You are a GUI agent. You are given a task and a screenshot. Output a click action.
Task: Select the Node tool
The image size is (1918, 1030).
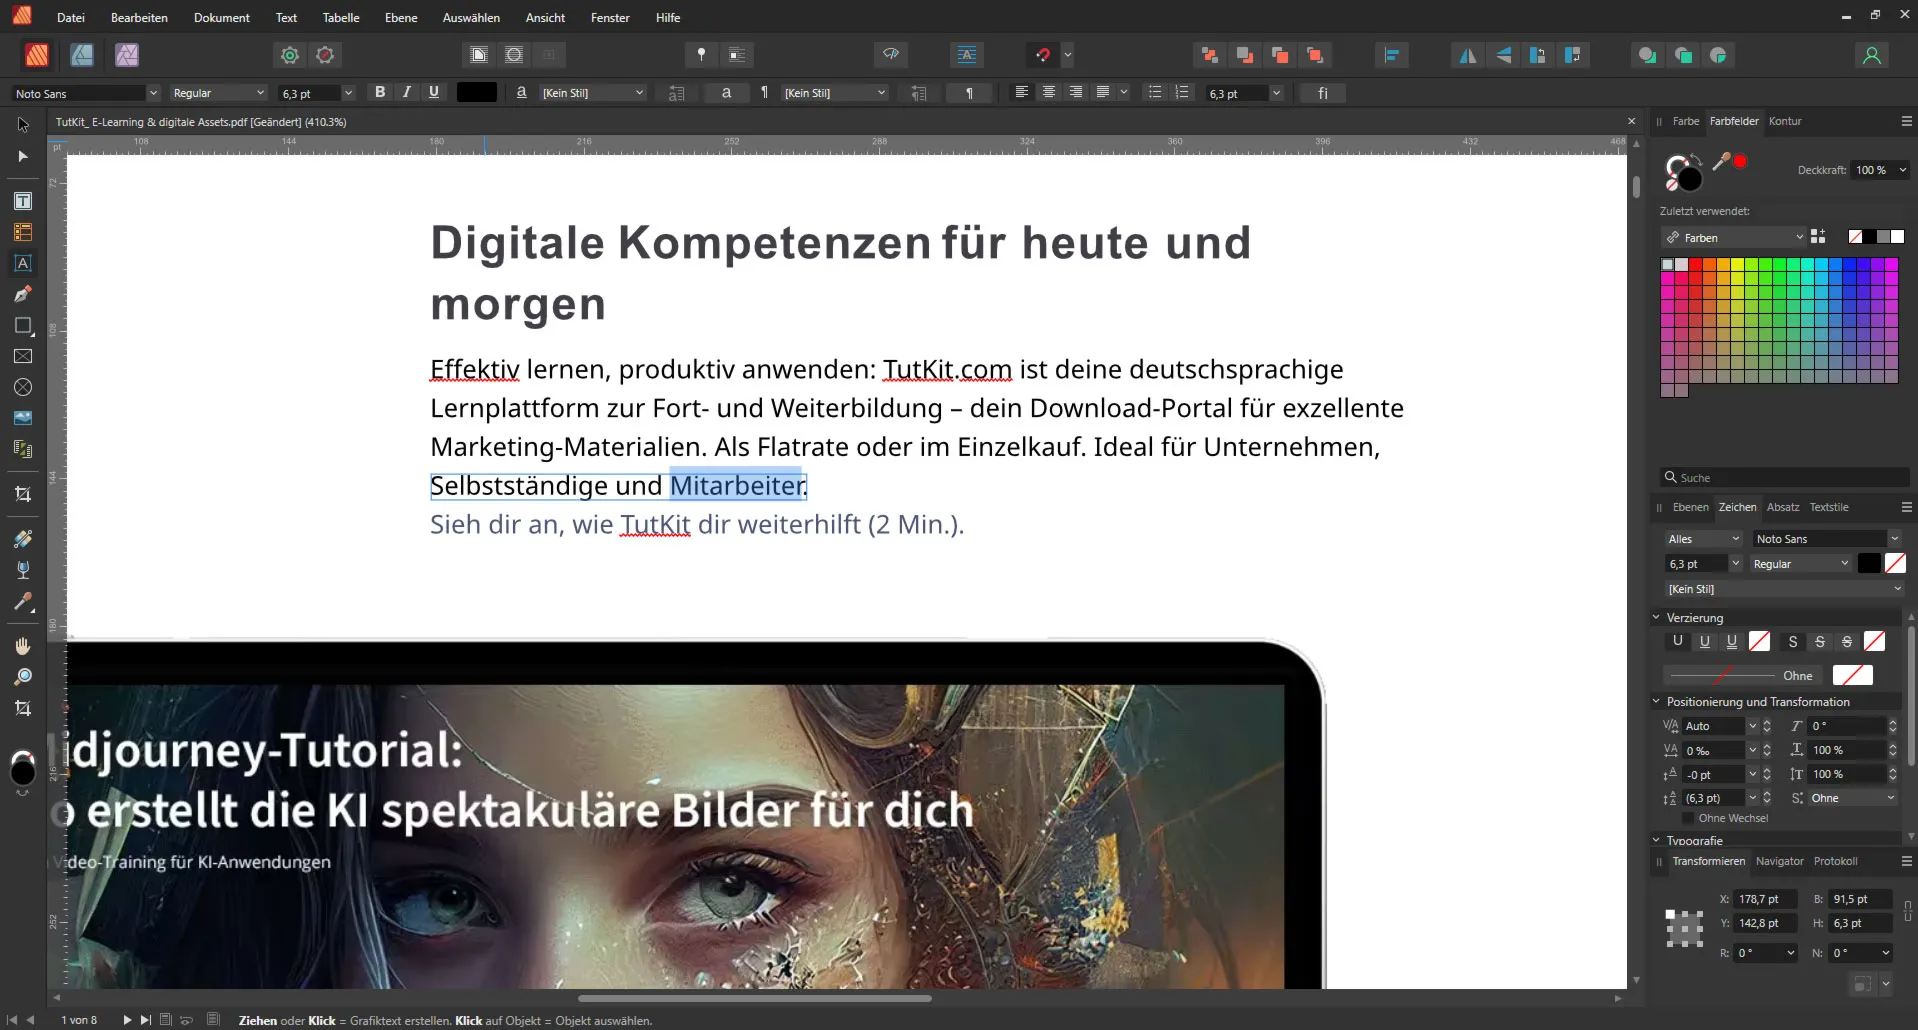coord(23,157)
